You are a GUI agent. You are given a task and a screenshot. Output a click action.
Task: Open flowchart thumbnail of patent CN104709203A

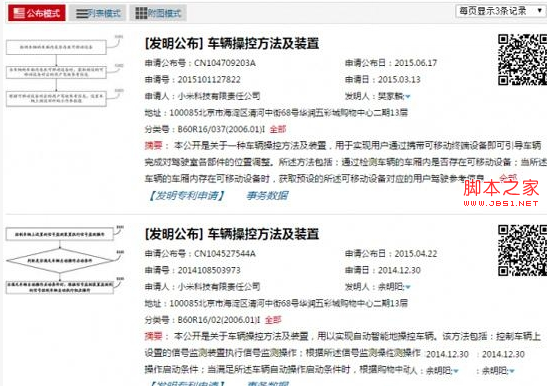pos(65,71)
